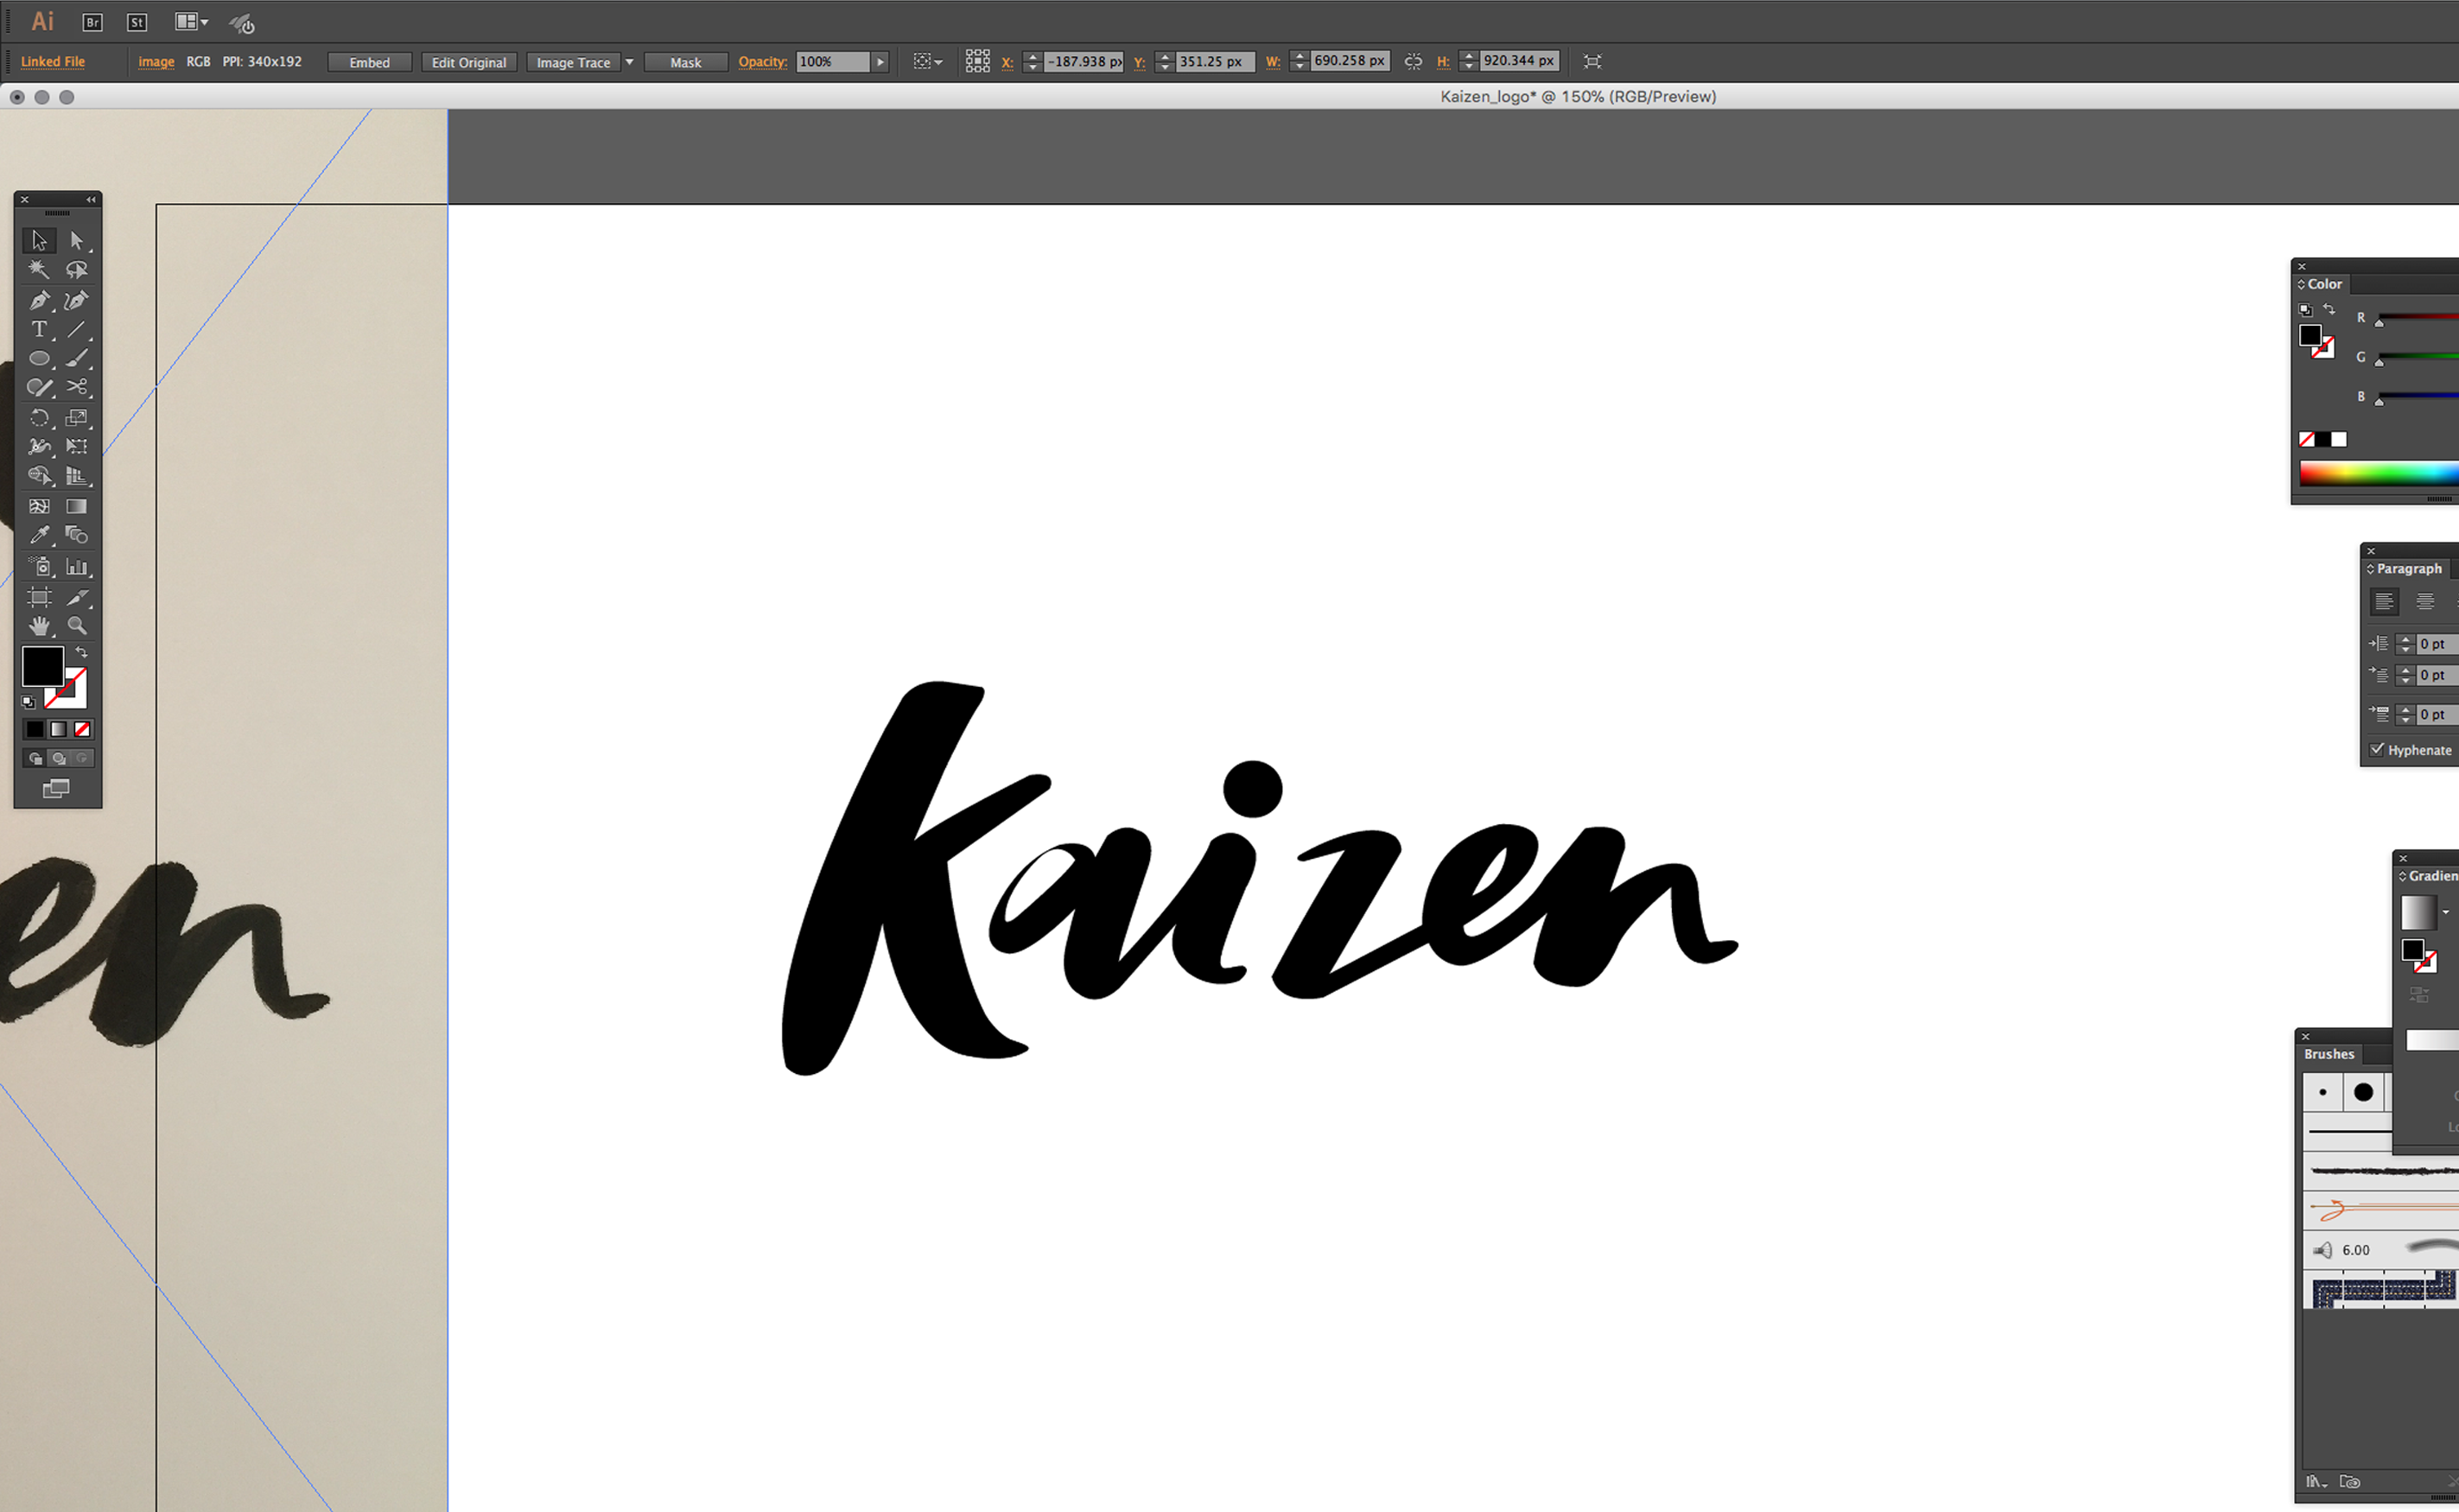
Task: Select the Paintbrush tool
Action: point(77,358)
